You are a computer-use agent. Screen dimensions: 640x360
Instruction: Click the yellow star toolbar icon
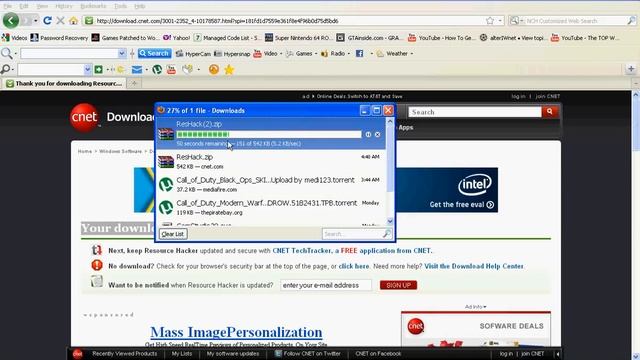point(229,70)
